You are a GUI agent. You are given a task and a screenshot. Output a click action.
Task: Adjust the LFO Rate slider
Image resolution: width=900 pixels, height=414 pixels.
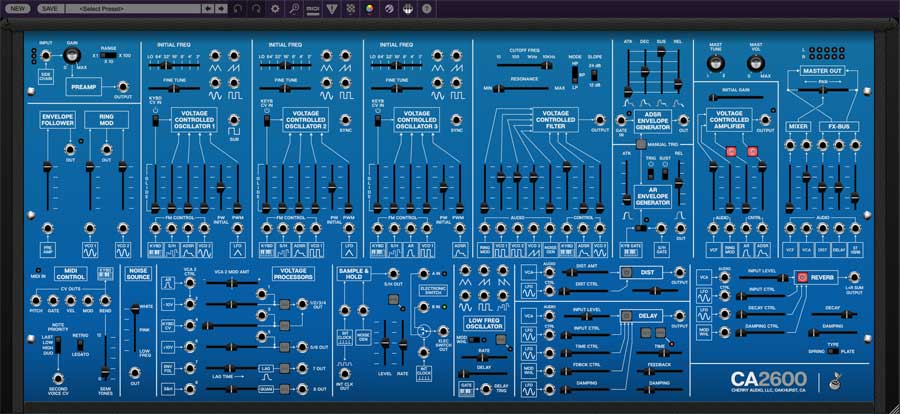[x=484, y=357]
